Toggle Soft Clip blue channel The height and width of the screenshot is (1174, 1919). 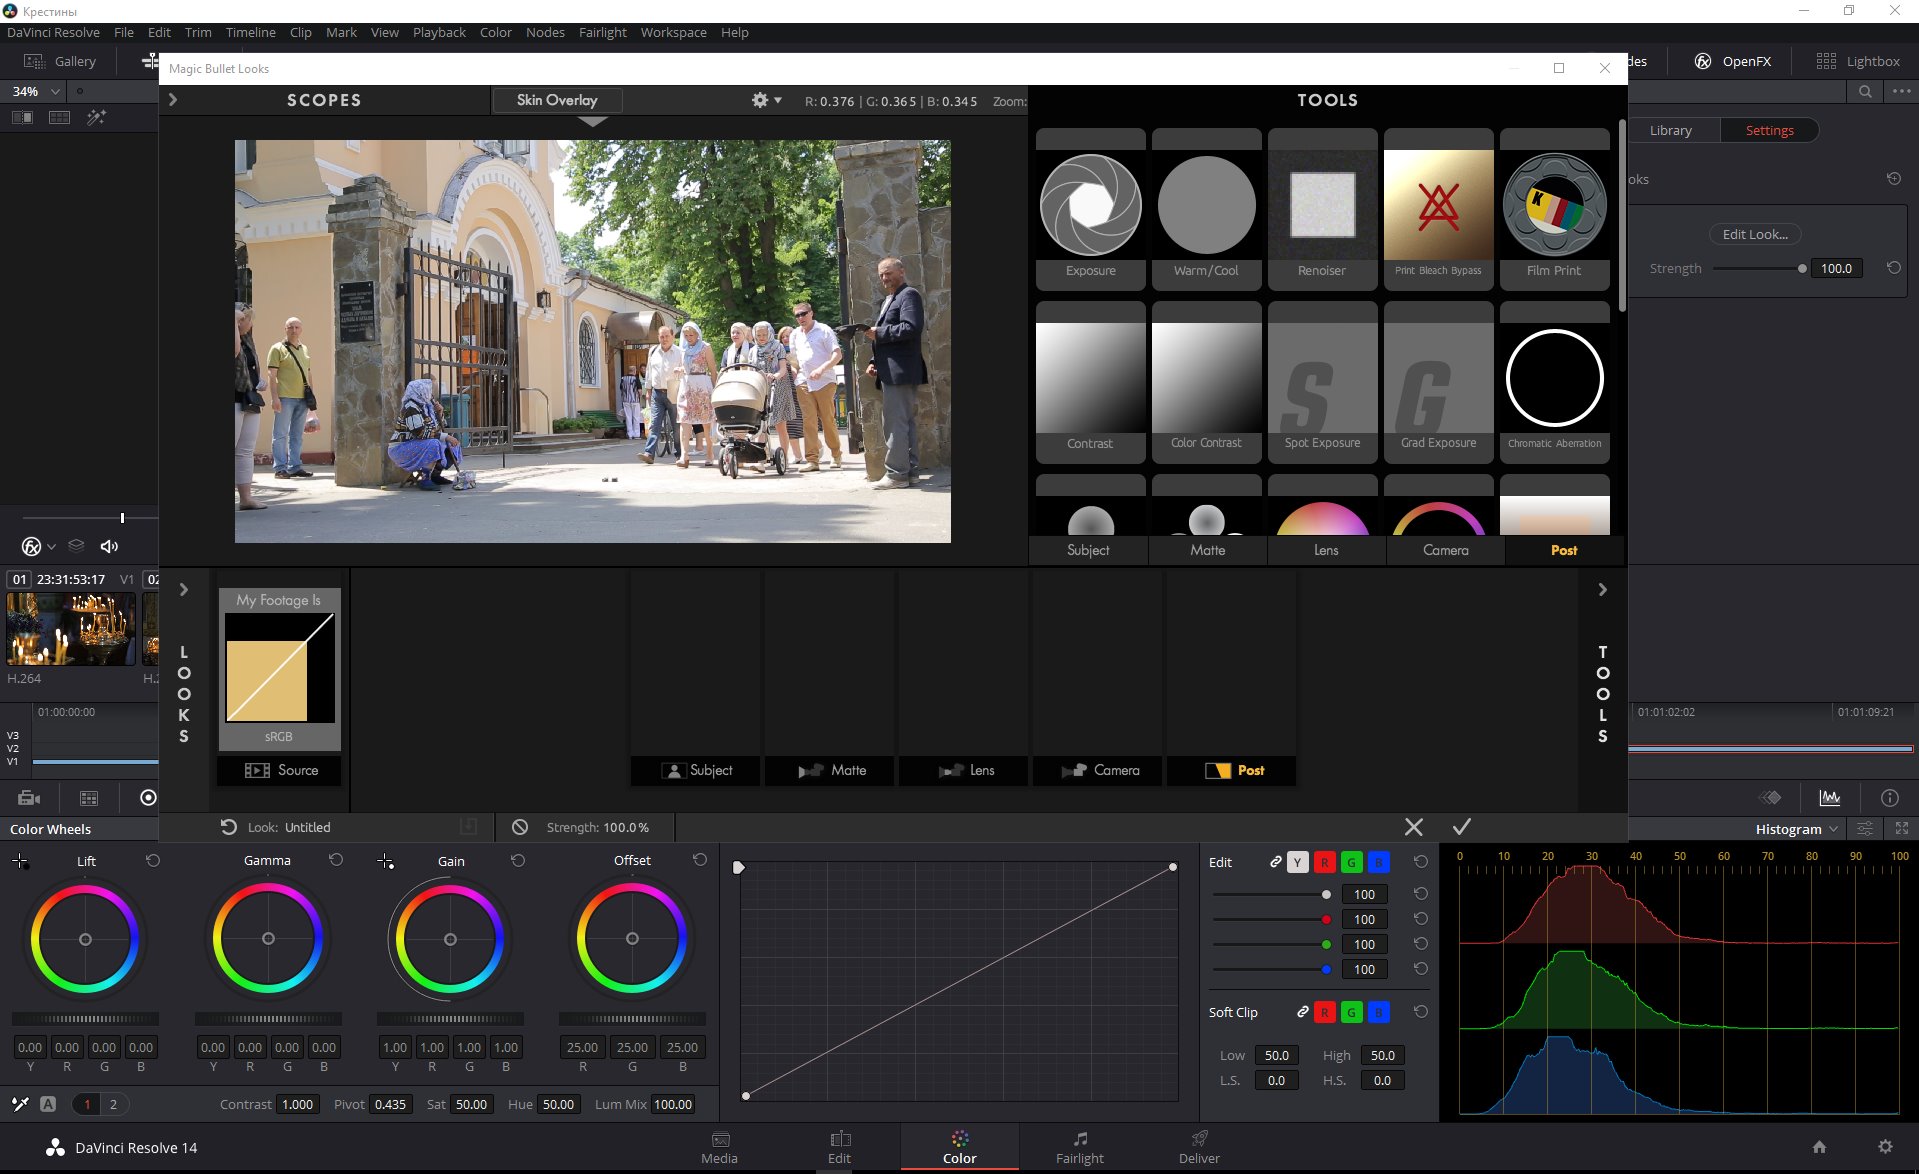[1378, 1012]
